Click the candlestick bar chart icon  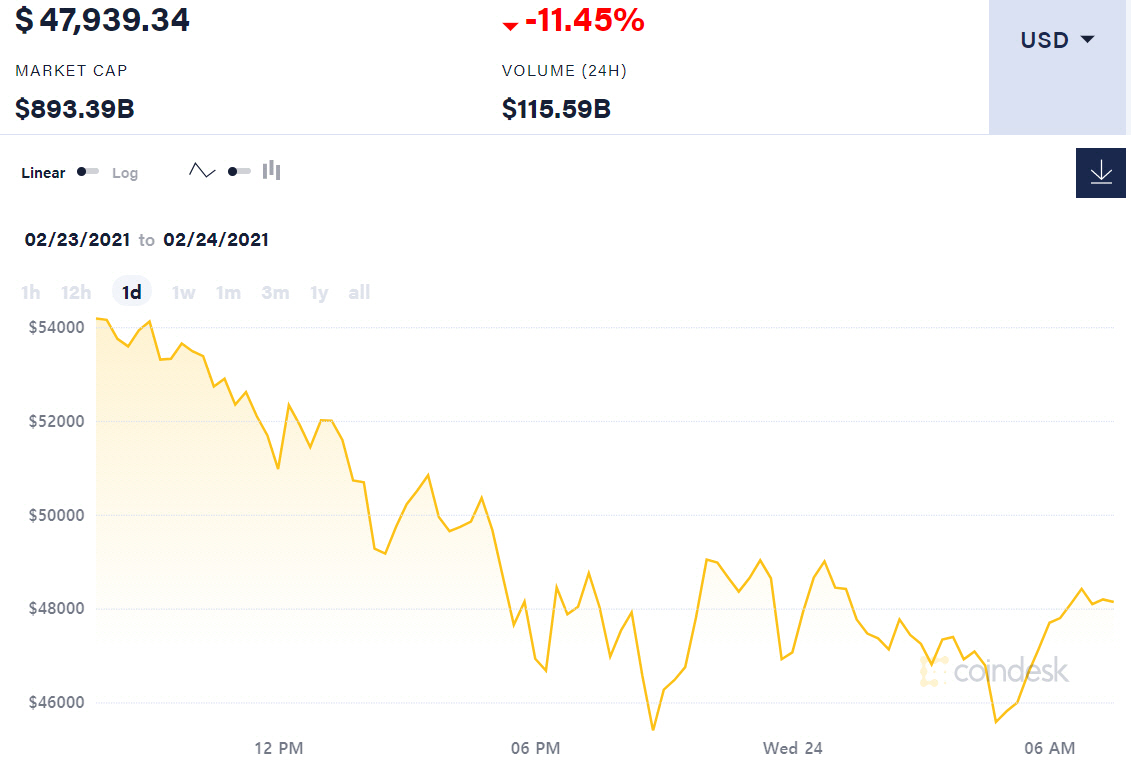pyautogui.click(x=271, y=171)
